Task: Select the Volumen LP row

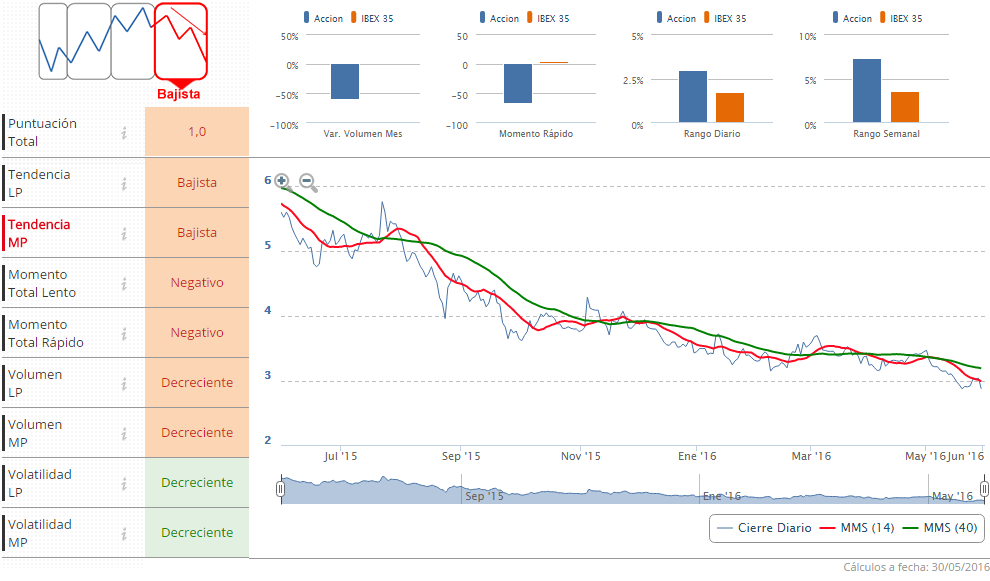Action: point(126,383)
